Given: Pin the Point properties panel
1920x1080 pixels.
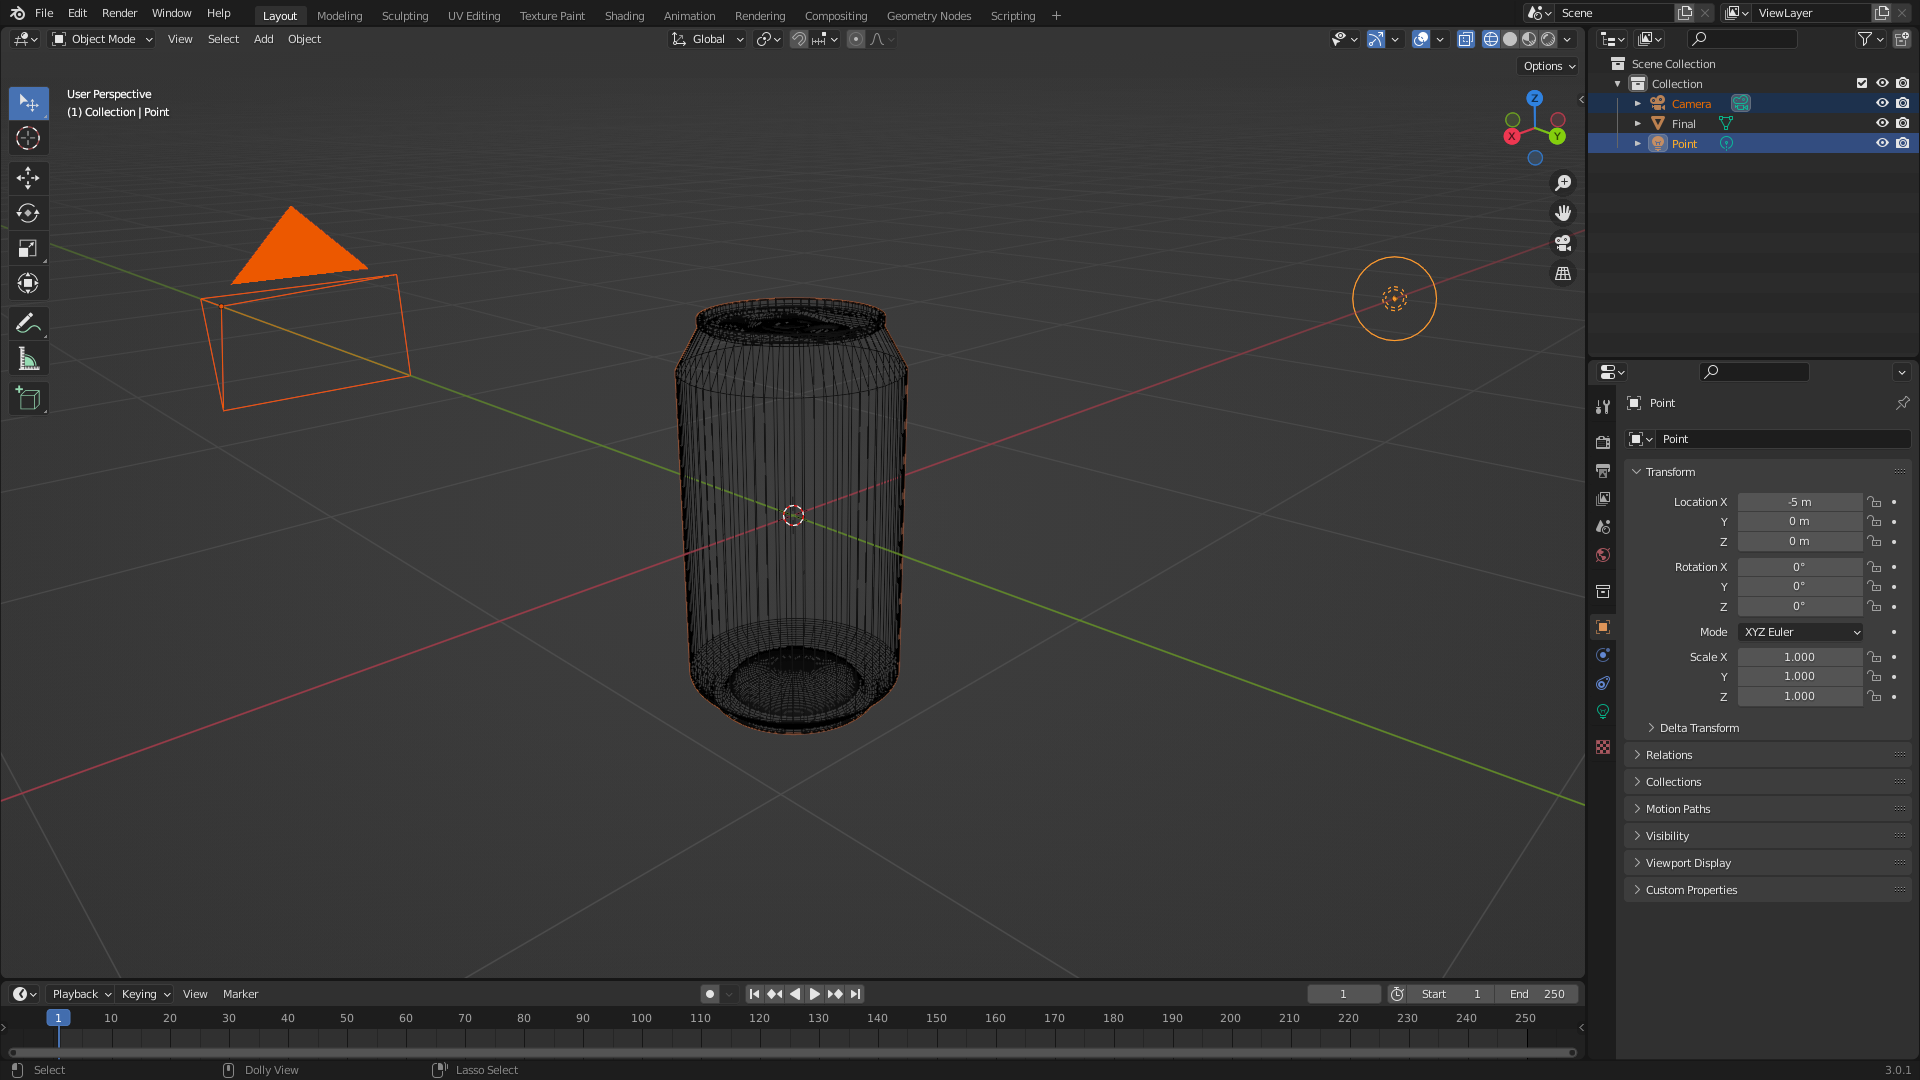Looking at the screenshot, I should (1902, 403).
